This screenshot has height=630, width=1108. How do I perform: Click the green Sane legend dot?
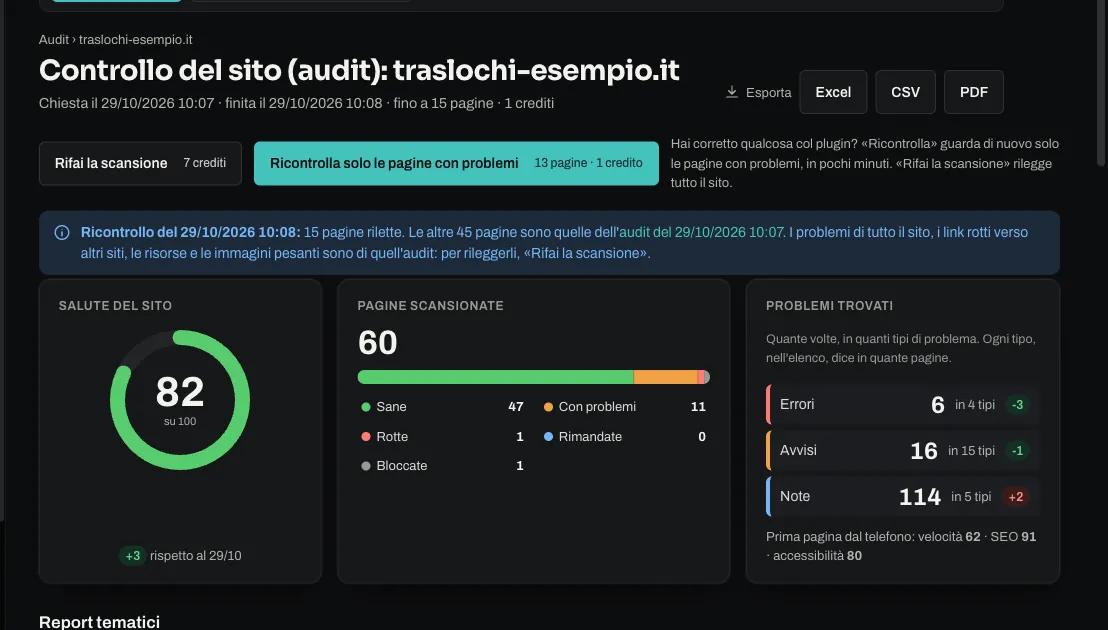[366, 407]
